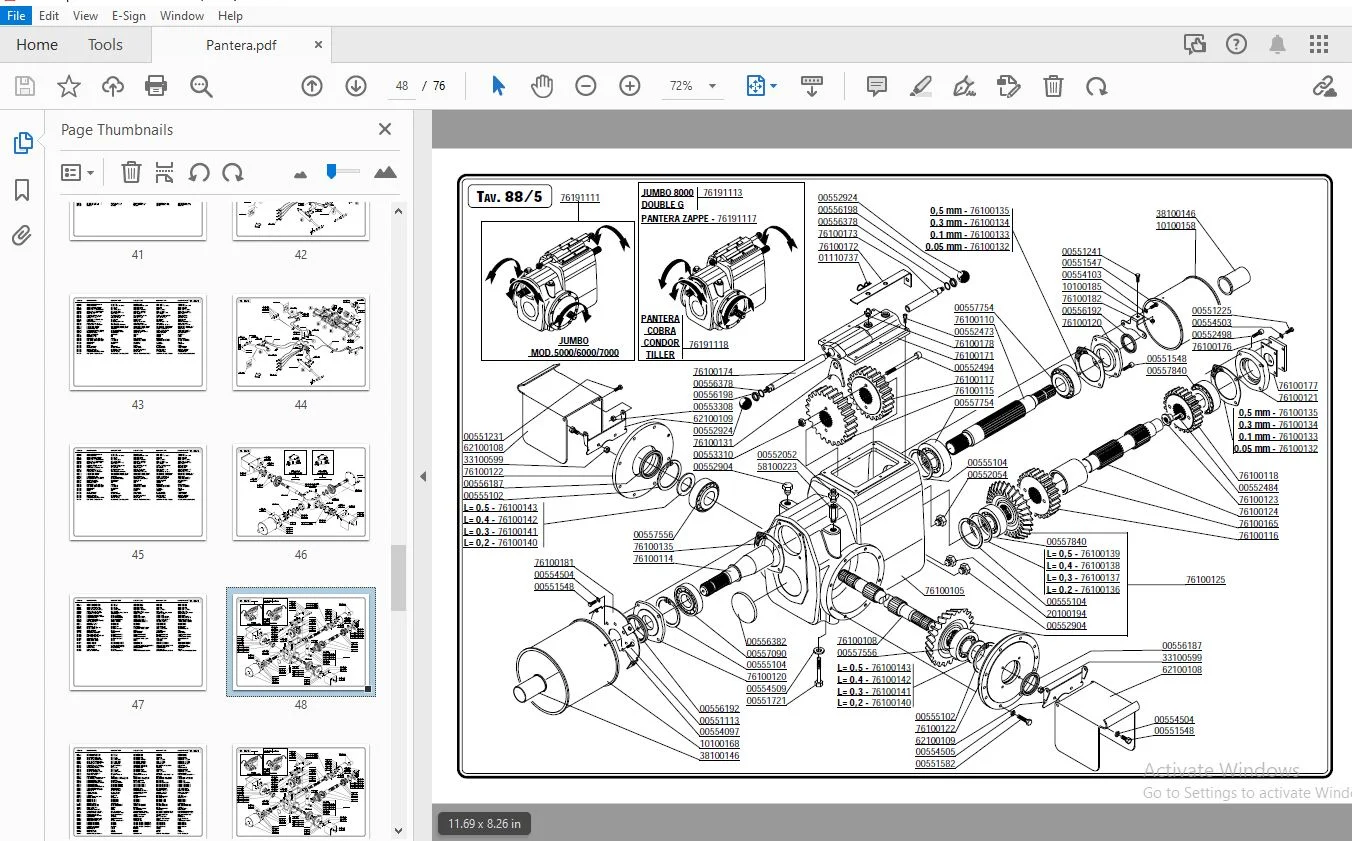
Task: Switch to the Tools tab
Action: tap(105, 44)
